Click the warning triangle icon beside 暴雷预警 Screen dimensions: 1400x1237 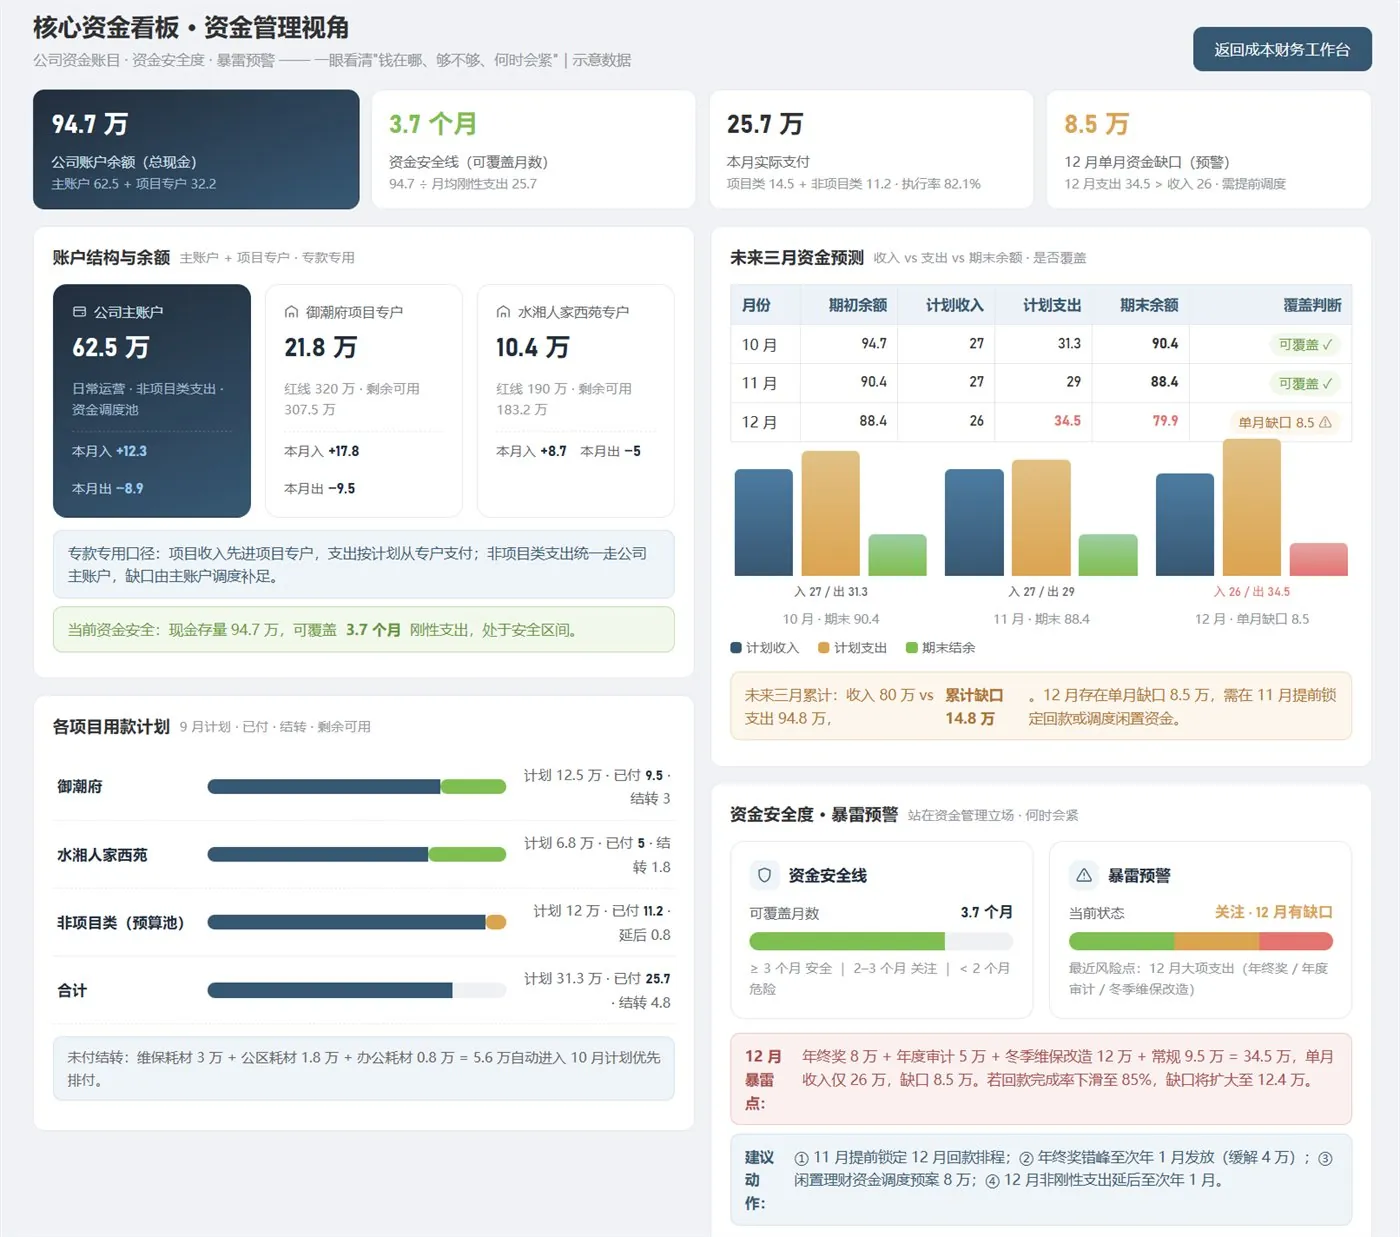pos(1084,875)
